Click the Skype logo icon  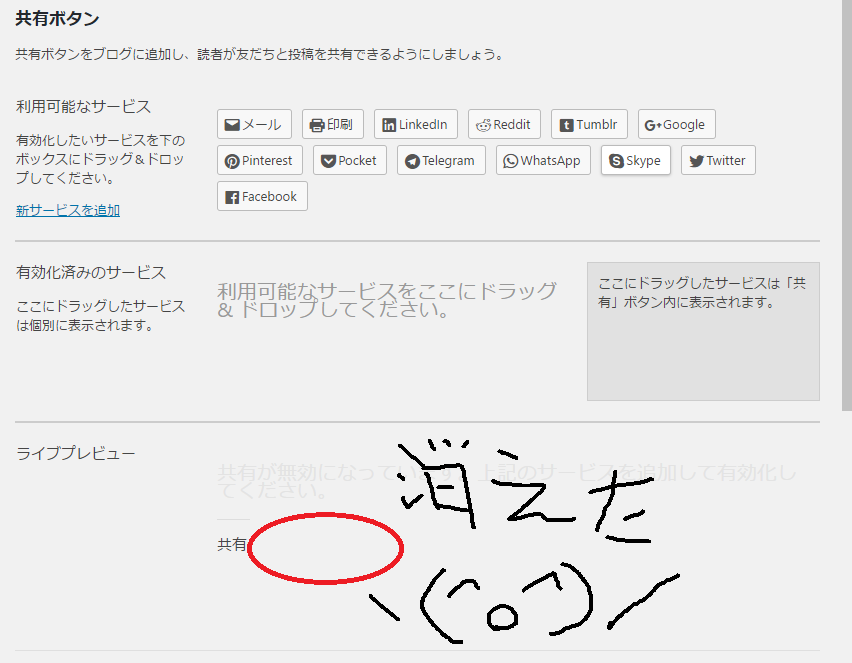(616, 161)
